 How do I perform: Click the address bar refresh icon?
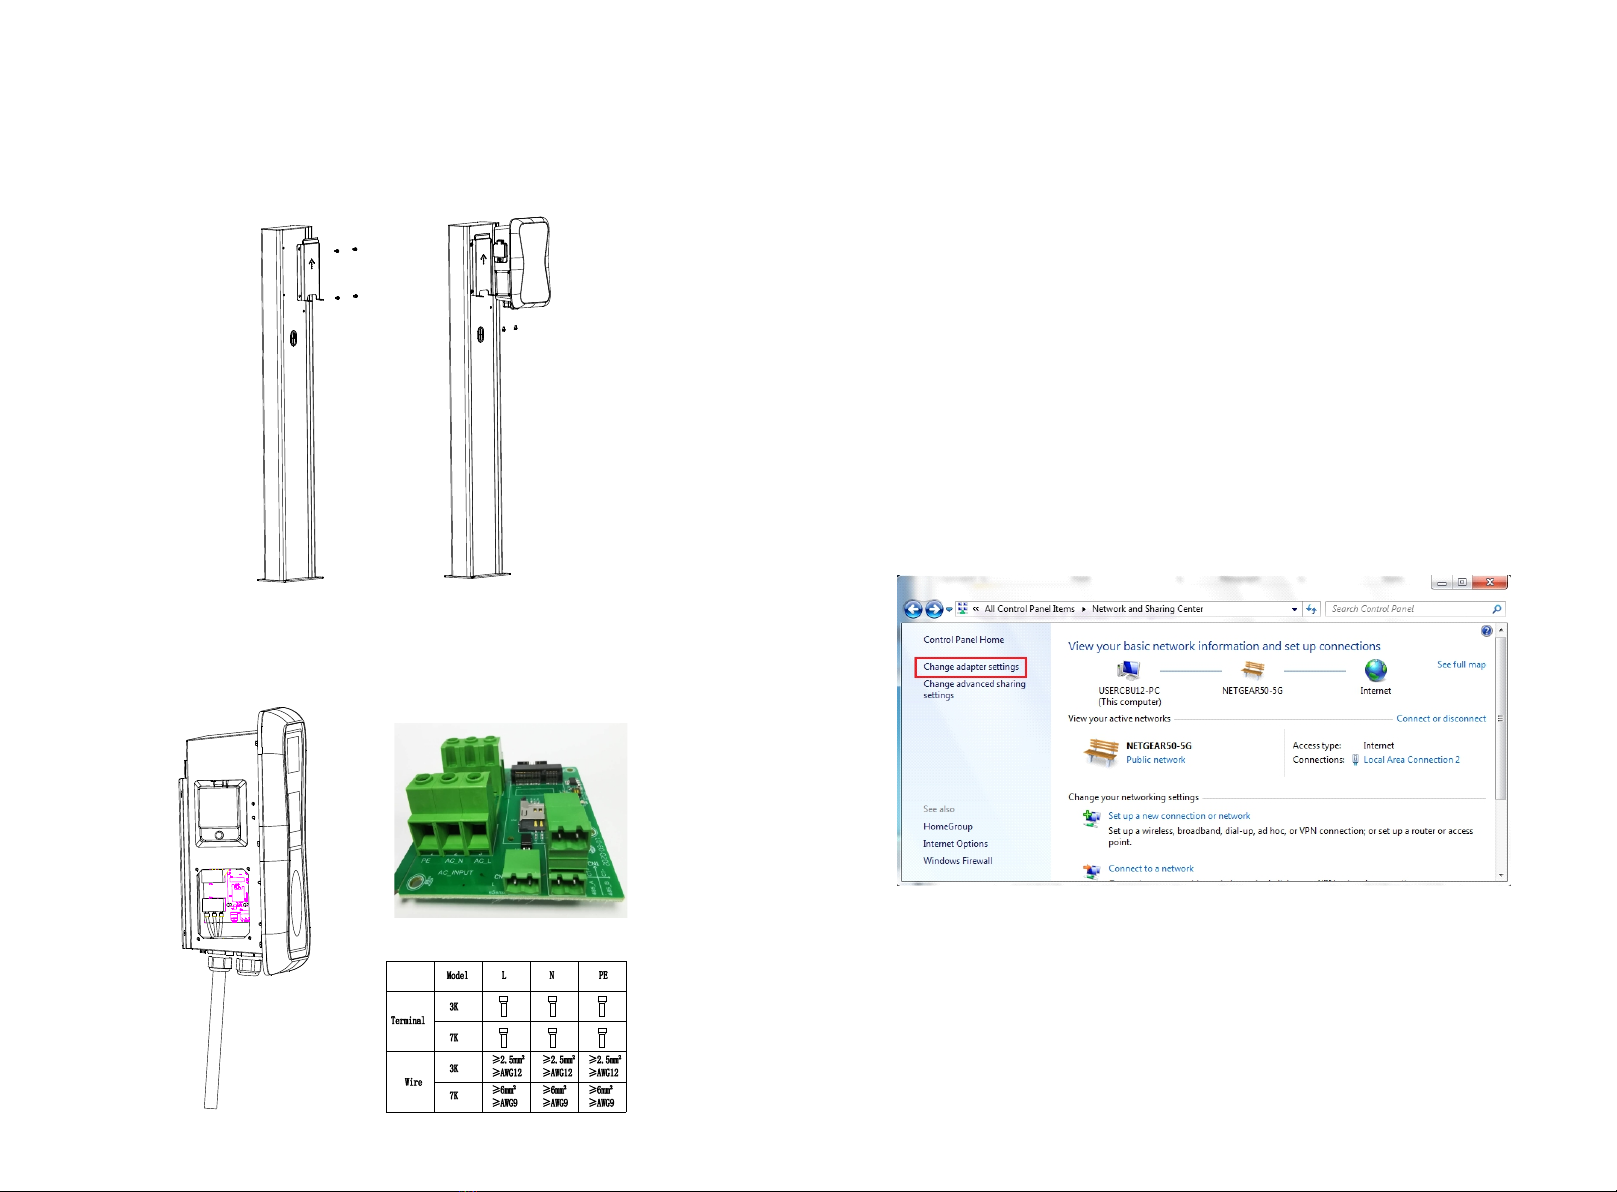(1311, 609)
